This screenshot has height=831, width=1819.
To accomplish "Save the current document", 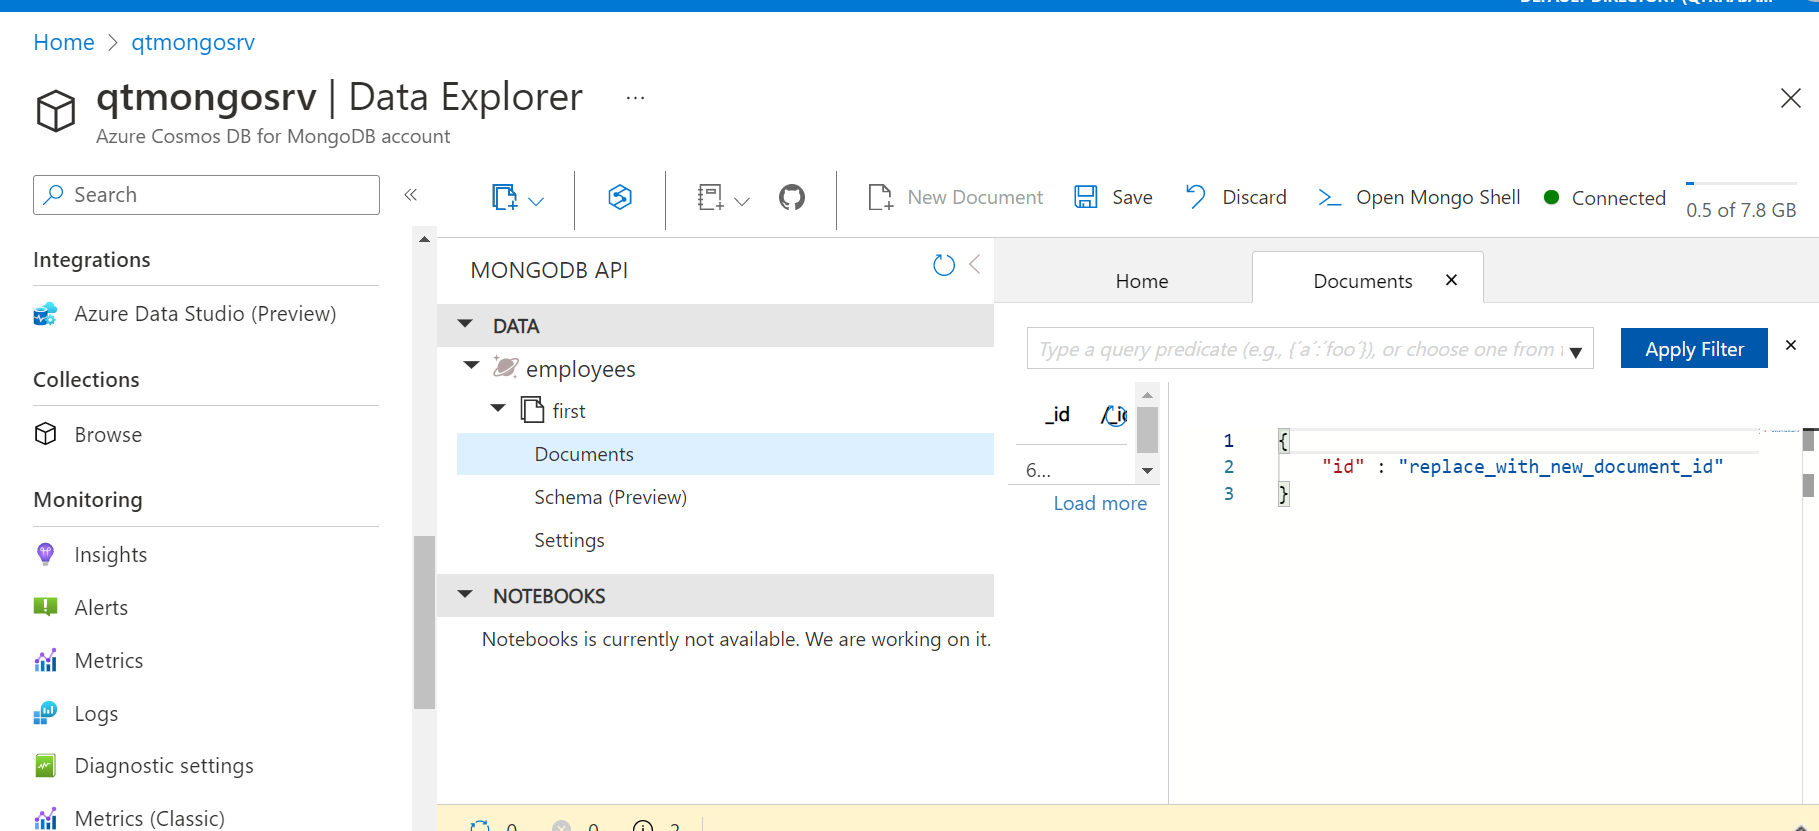I will pyautogui.click(x=1113, y=197).
